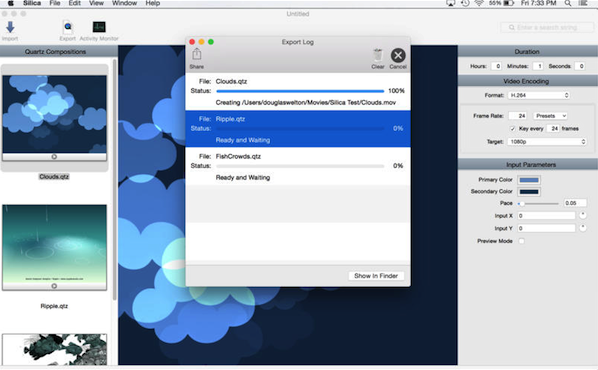
Task: Click the Share icon in Export Log
Action: pos(196,55)
